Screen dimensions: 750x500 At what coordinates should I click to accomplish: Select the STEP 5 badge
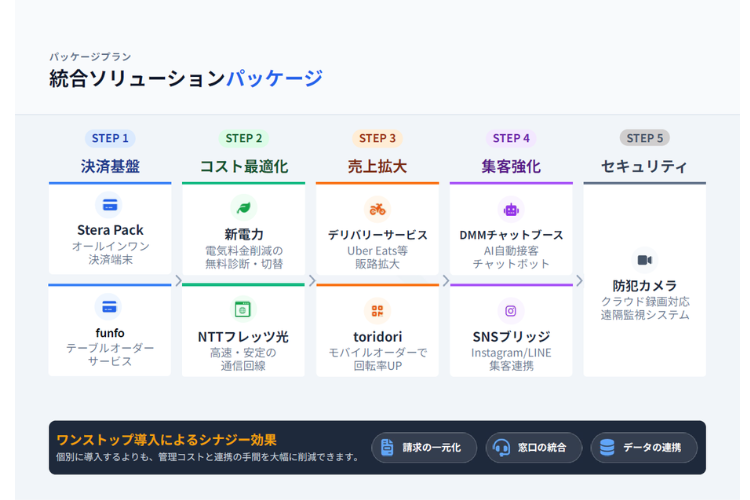(x=645, y=138)
